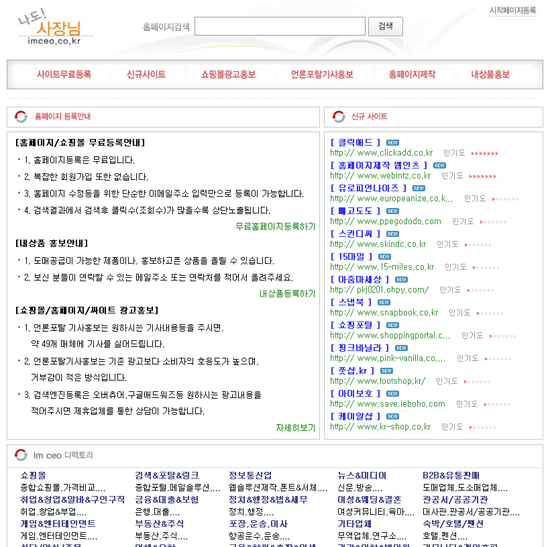
Task: Click the new badge next to 아이보호
Action: point(393,393)
